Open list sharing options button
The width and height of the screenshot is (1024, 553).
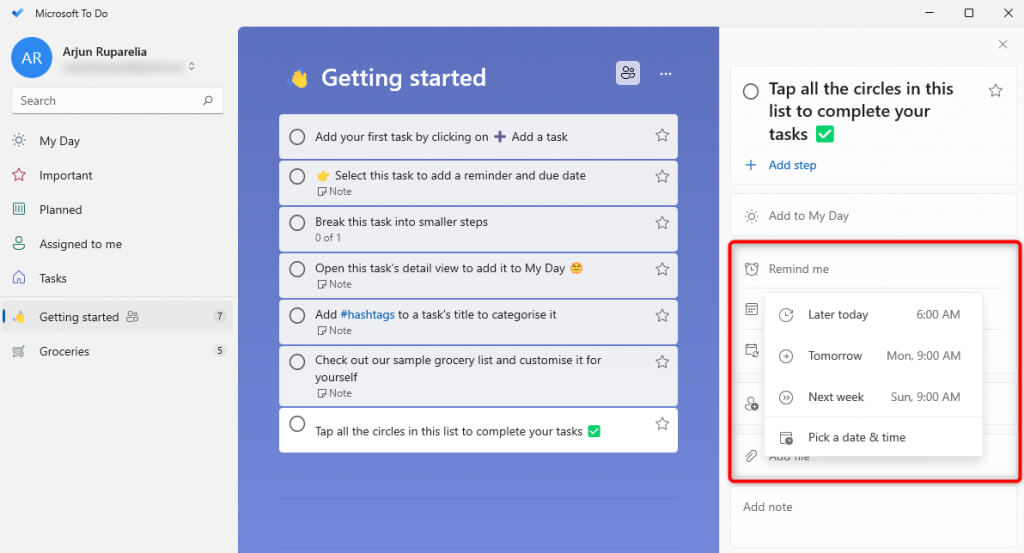pos(628,73)
